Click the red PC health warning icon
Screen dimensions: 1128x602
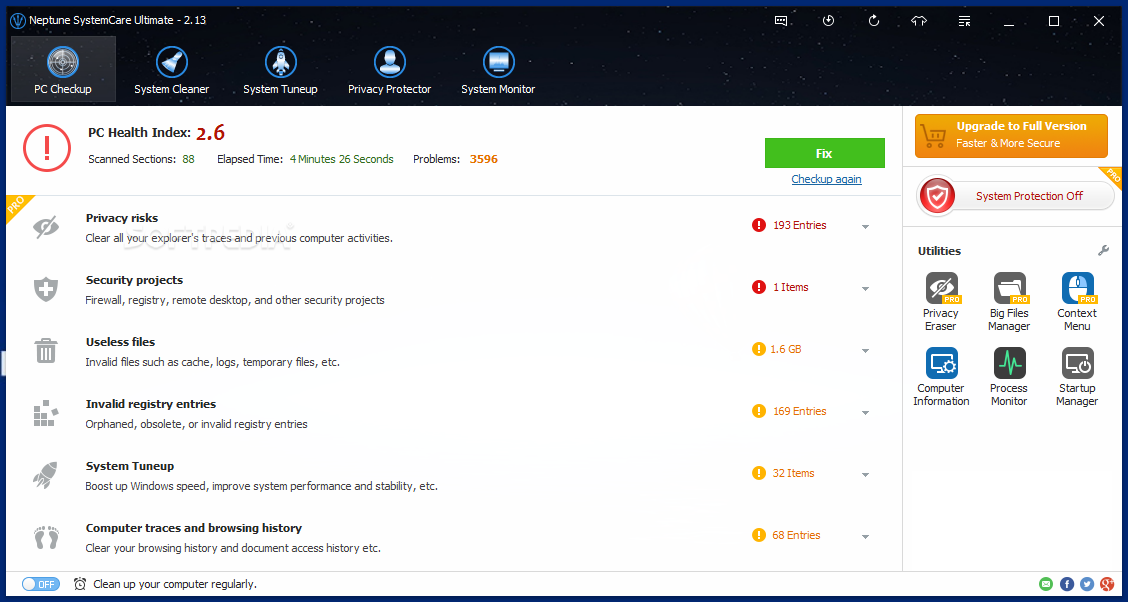(47, 147)
